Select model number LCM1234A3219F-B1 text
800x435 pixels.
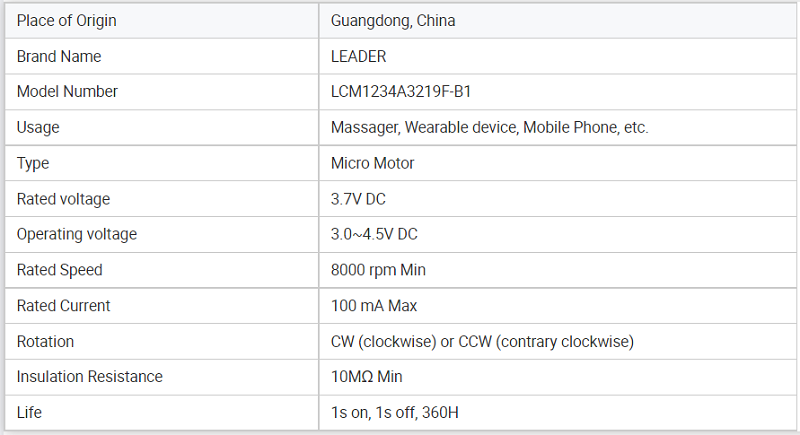point(401,92)
